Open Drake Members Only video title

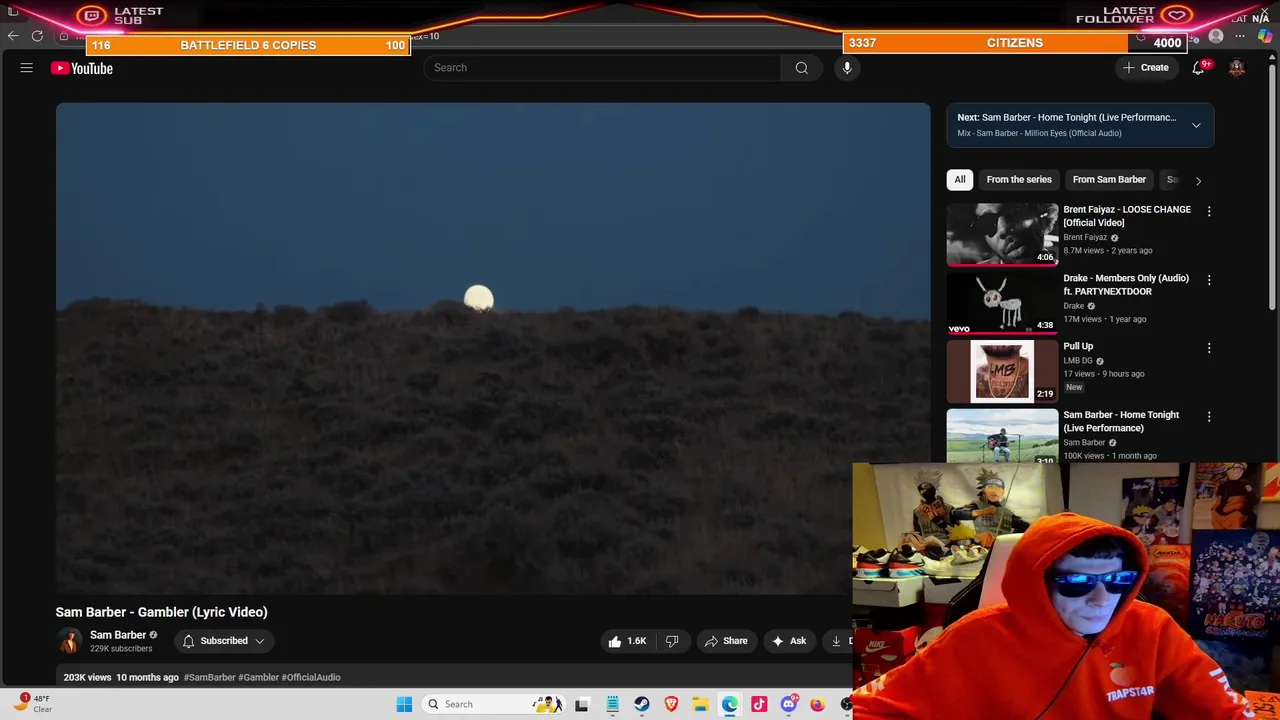click(x=1126, y=285)
